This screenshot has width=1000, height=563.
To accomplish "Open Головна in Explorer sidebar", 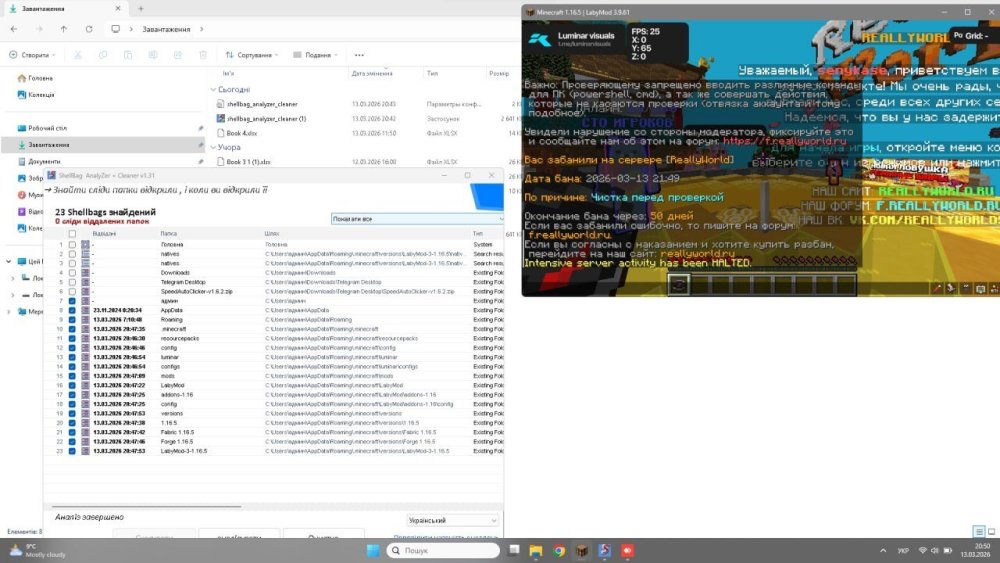I will (x=40, y=78).
